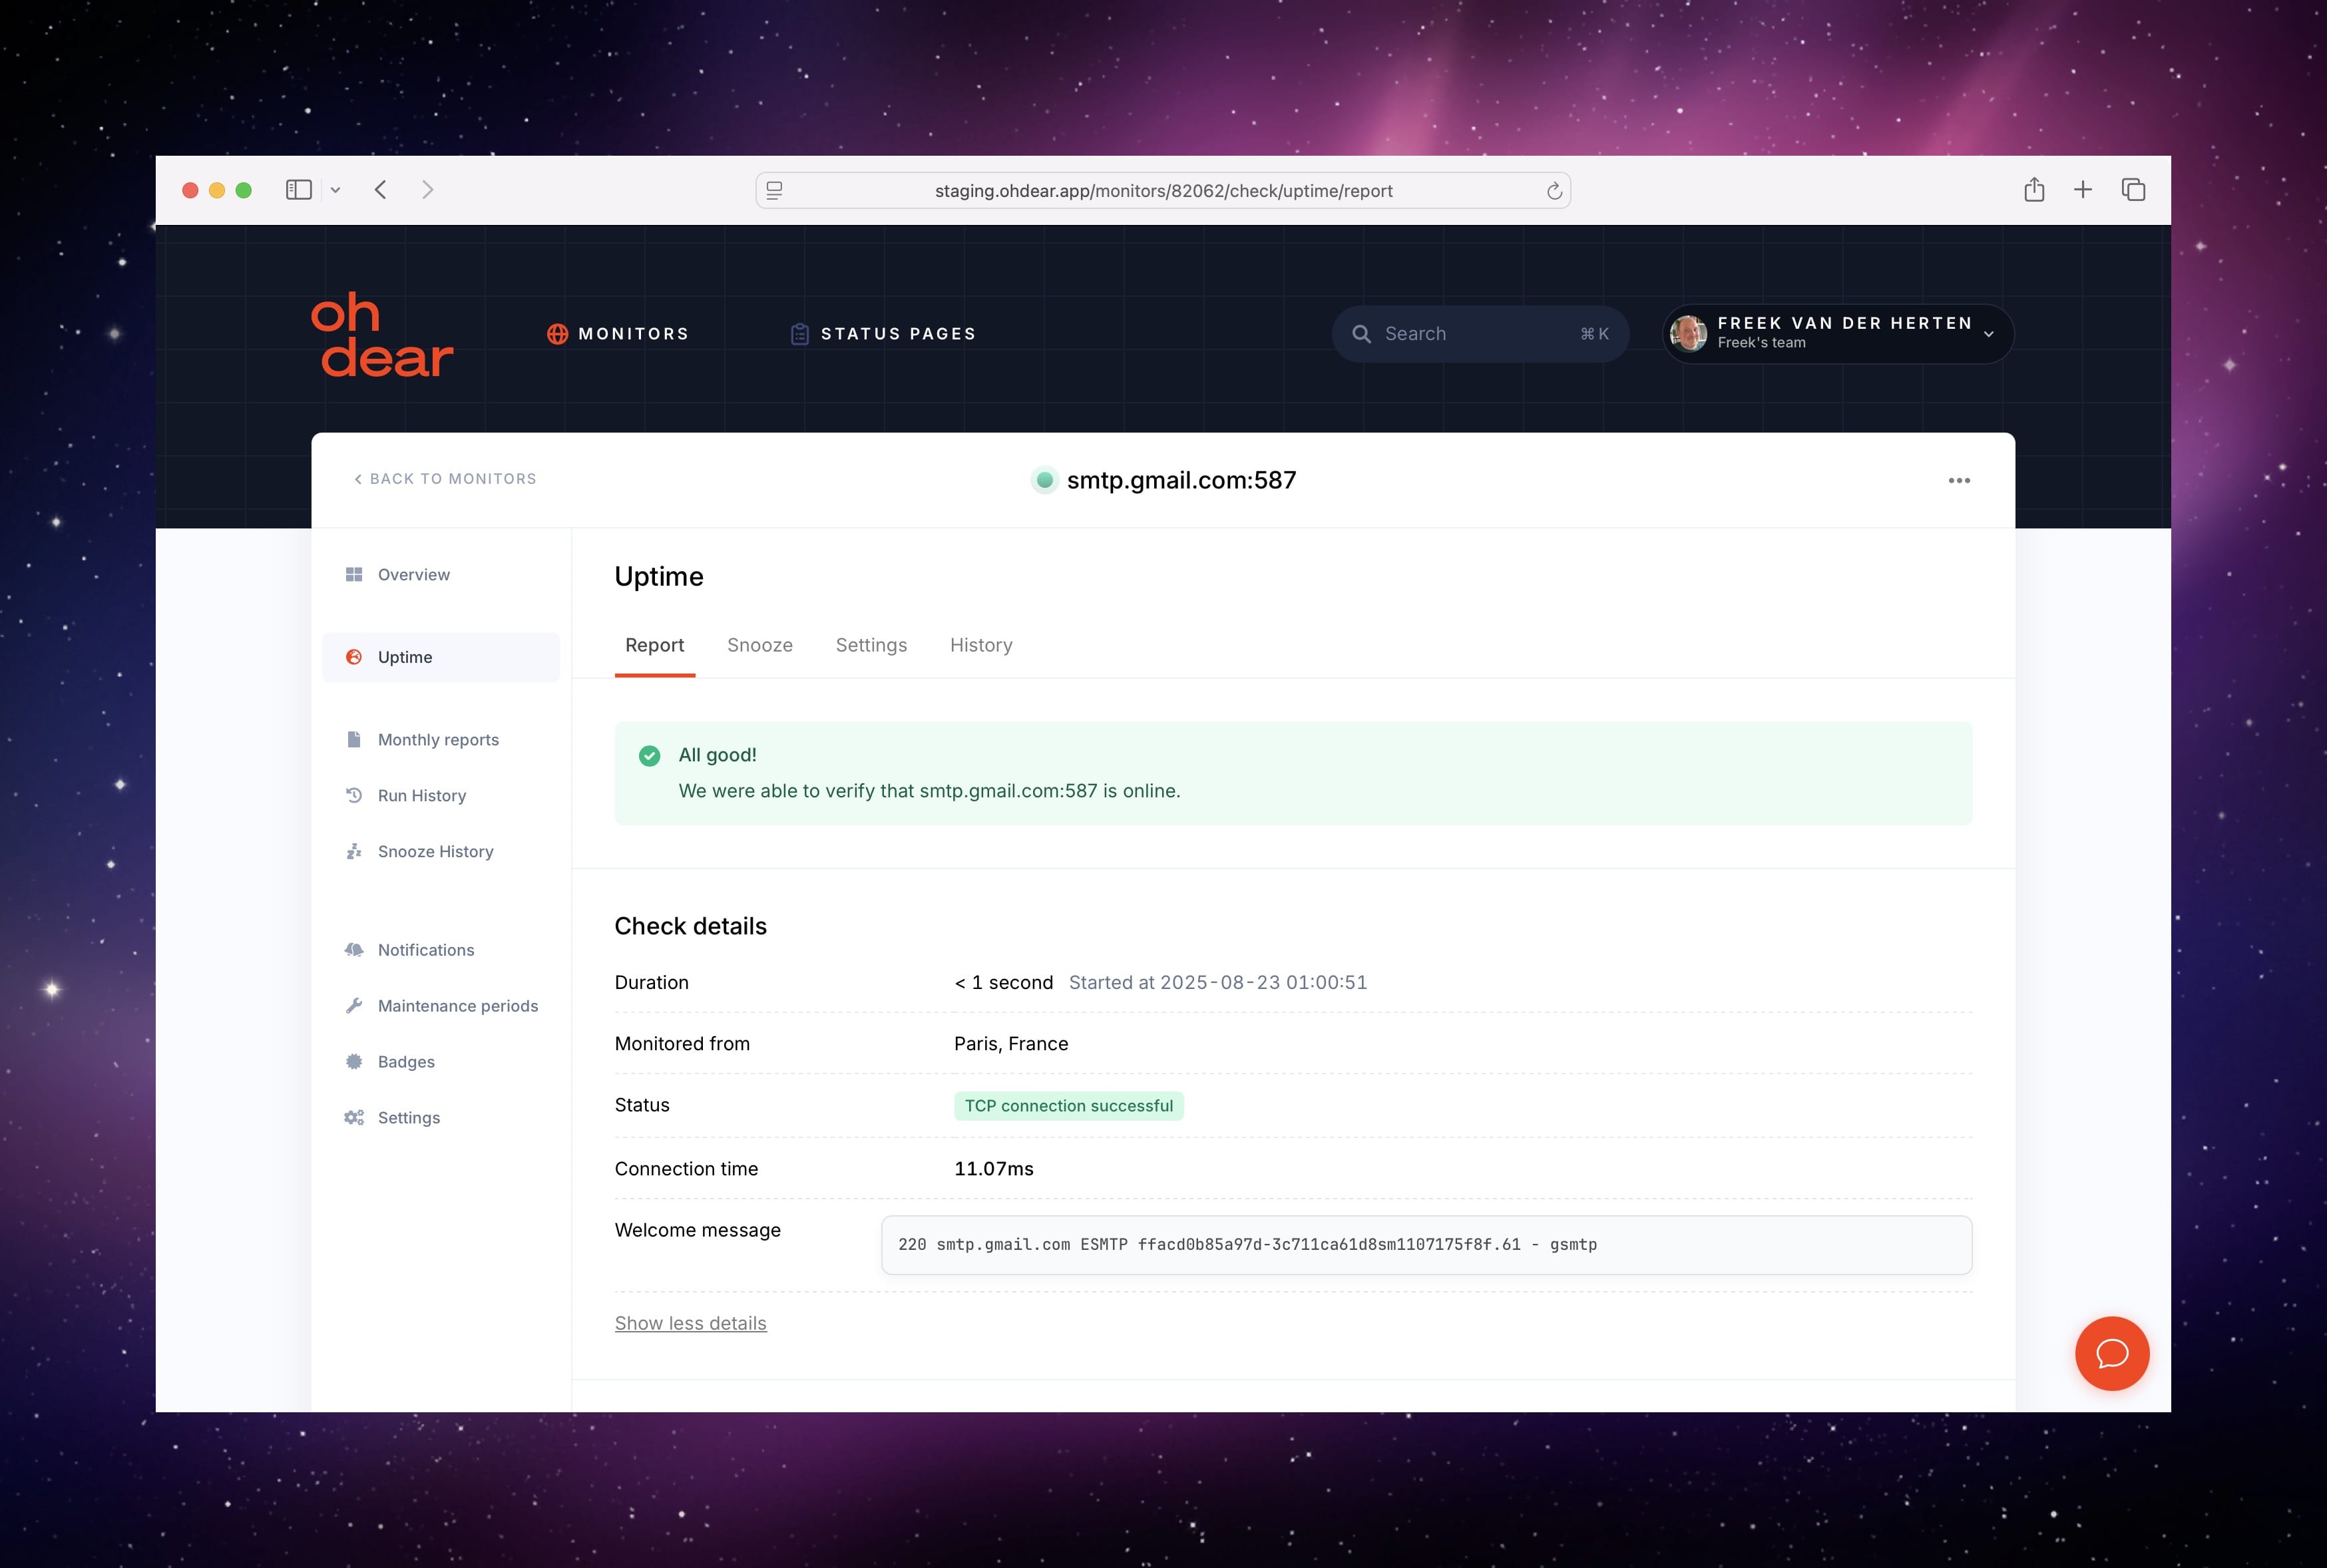Click the Status Pages clipboard icon
2327x1568 pixels.
(799, 334)
